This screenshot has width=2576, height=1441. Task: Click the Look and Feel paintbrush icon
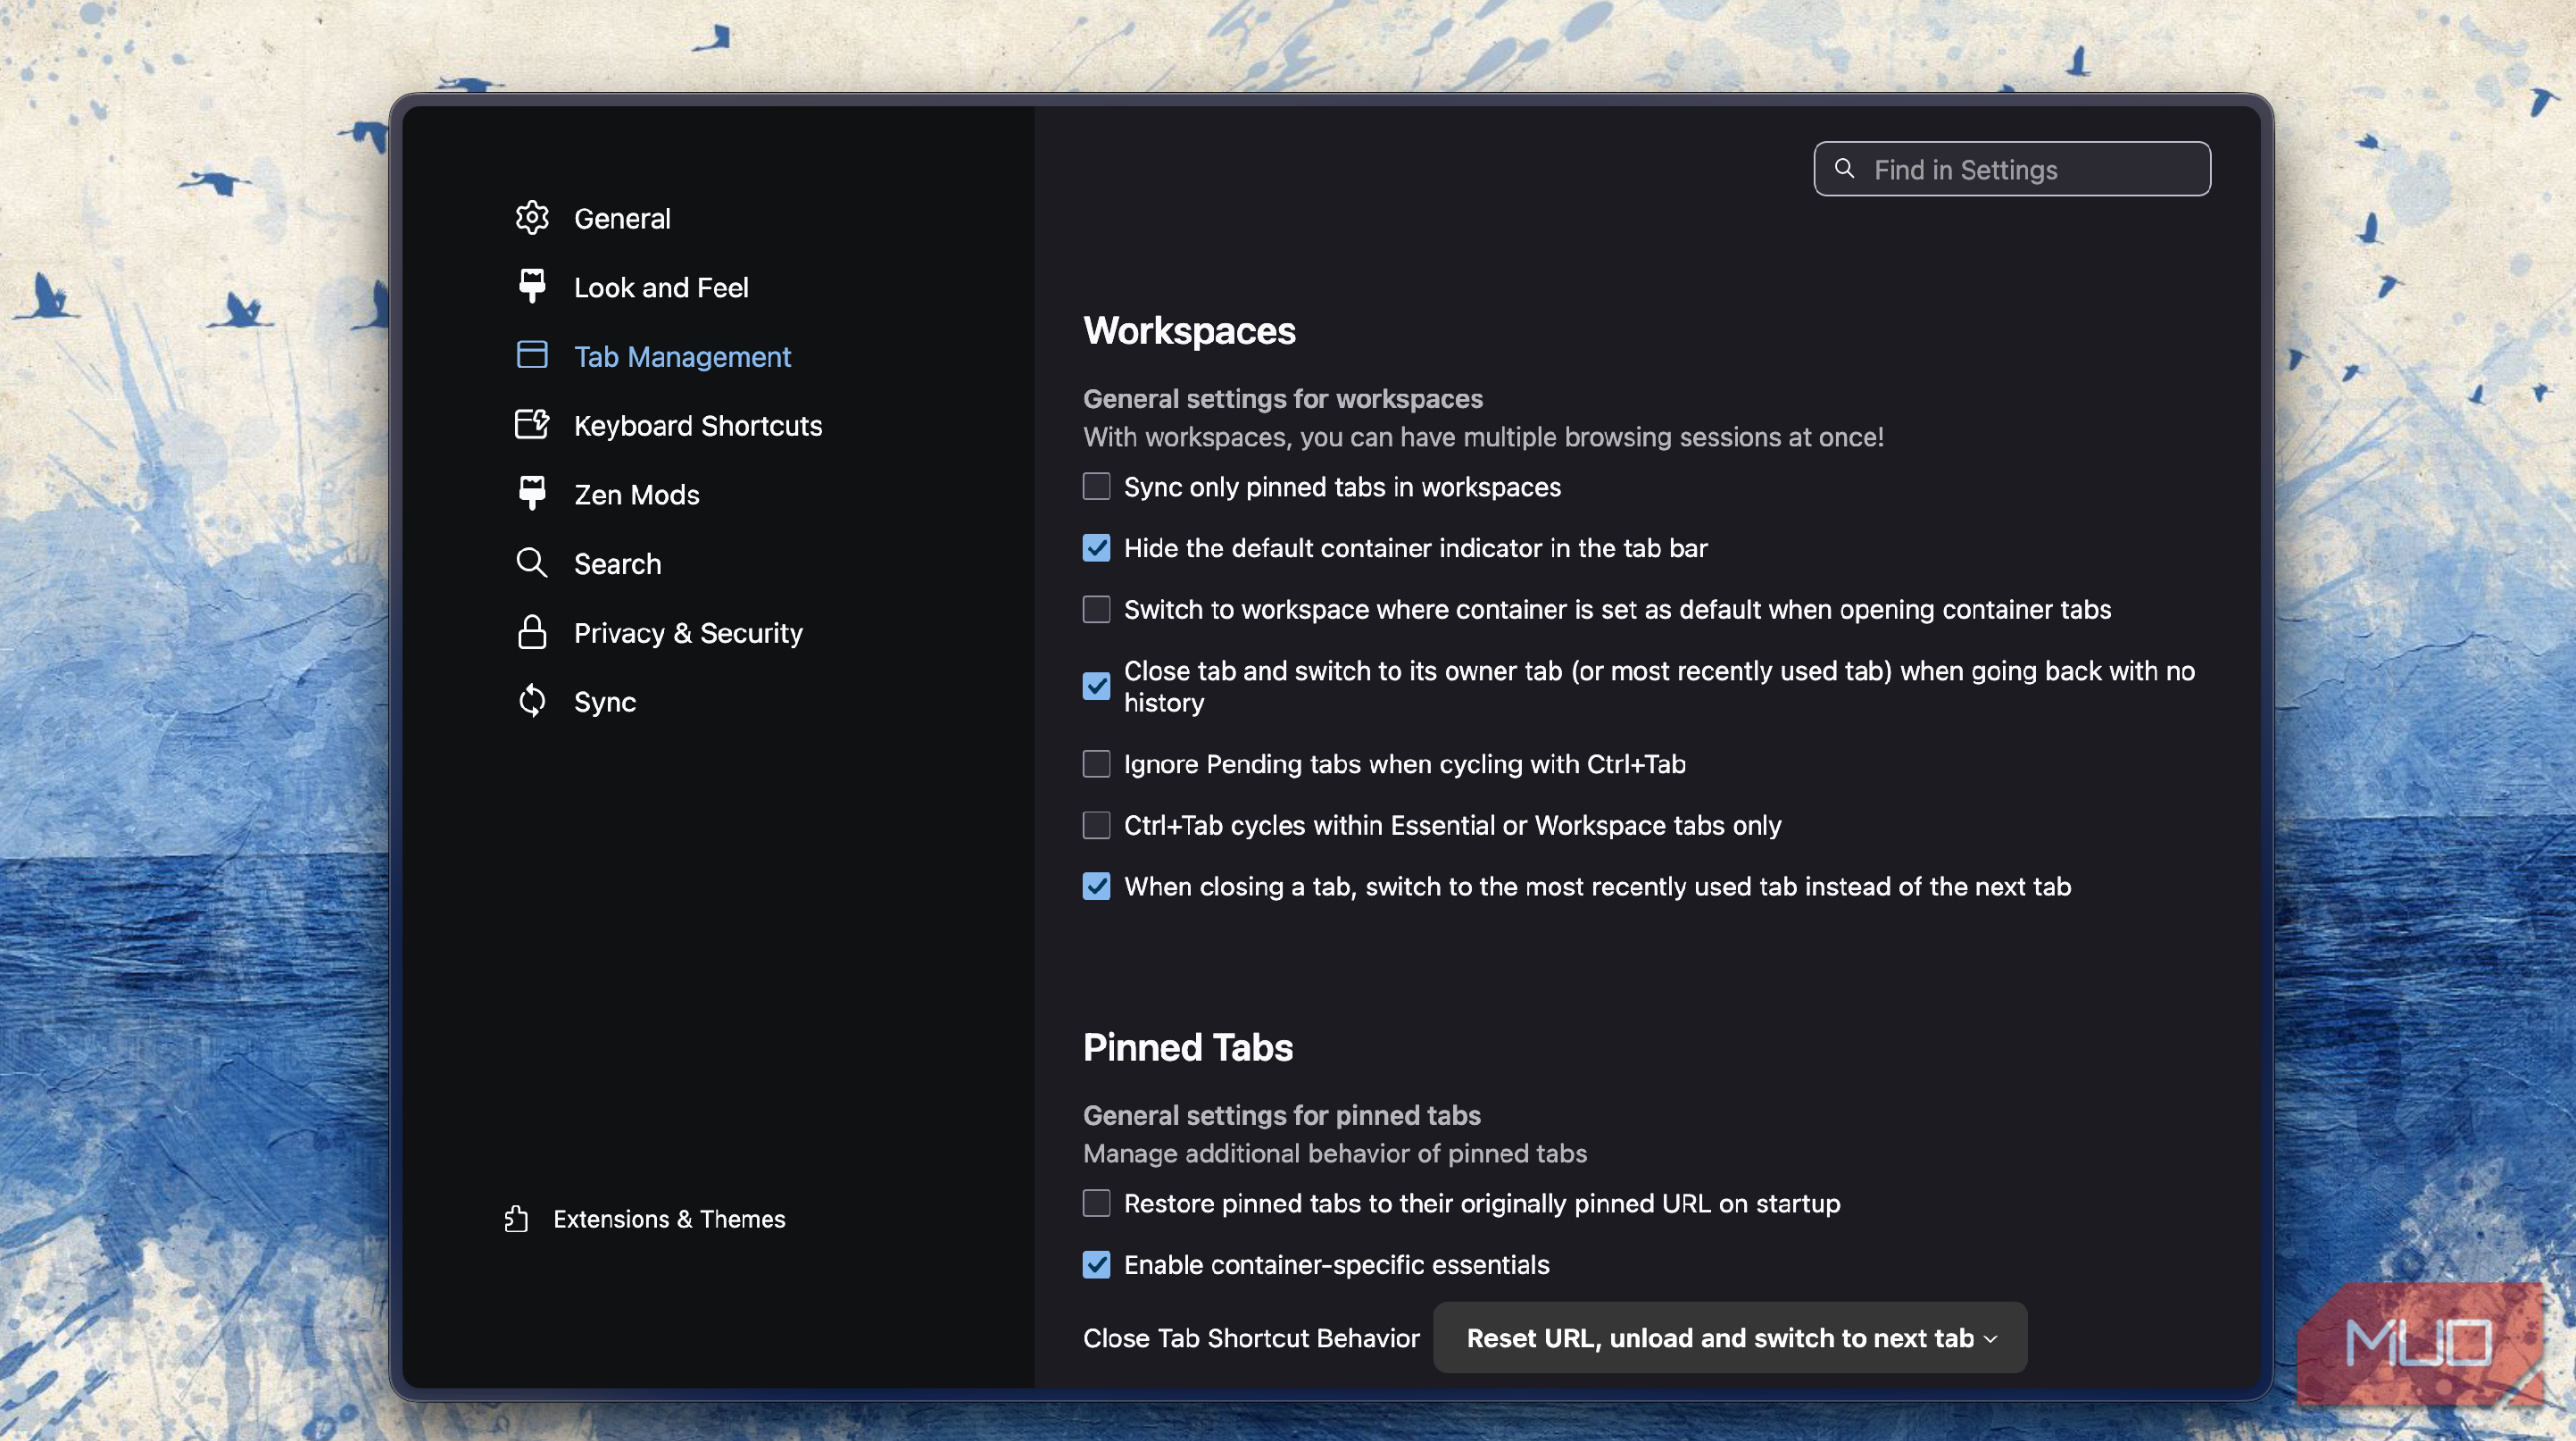pyautogui.click(x=532, y=287)
